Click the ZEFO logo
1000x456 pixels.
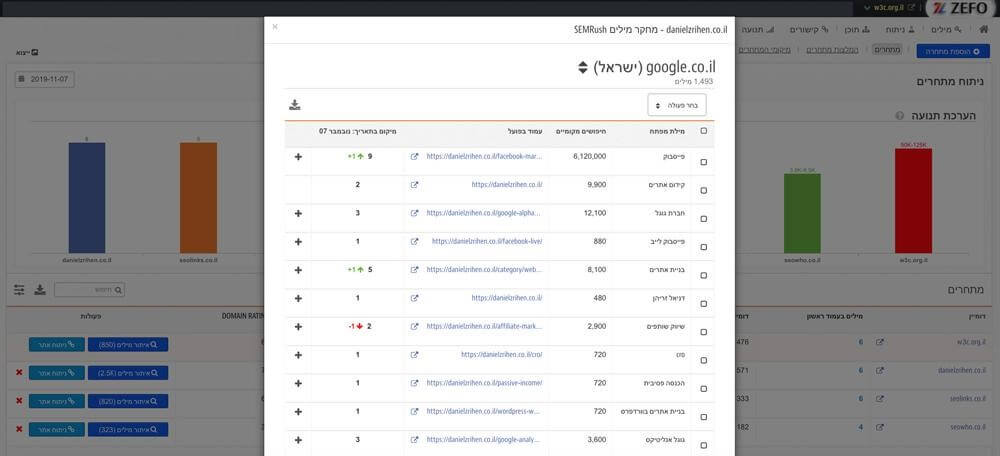click(x=962, y=8)
